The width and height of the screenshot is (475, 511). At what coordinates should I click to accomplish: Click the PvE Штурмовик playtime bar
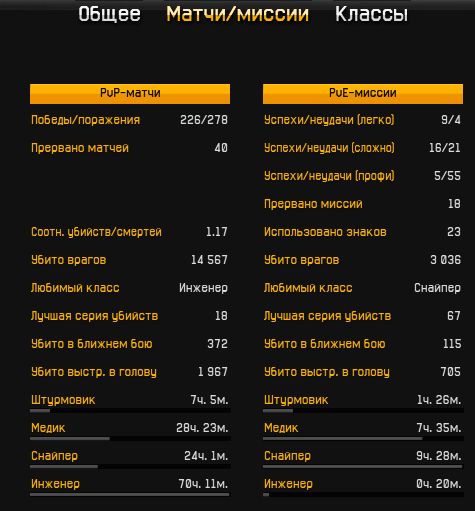coord(363,411)
